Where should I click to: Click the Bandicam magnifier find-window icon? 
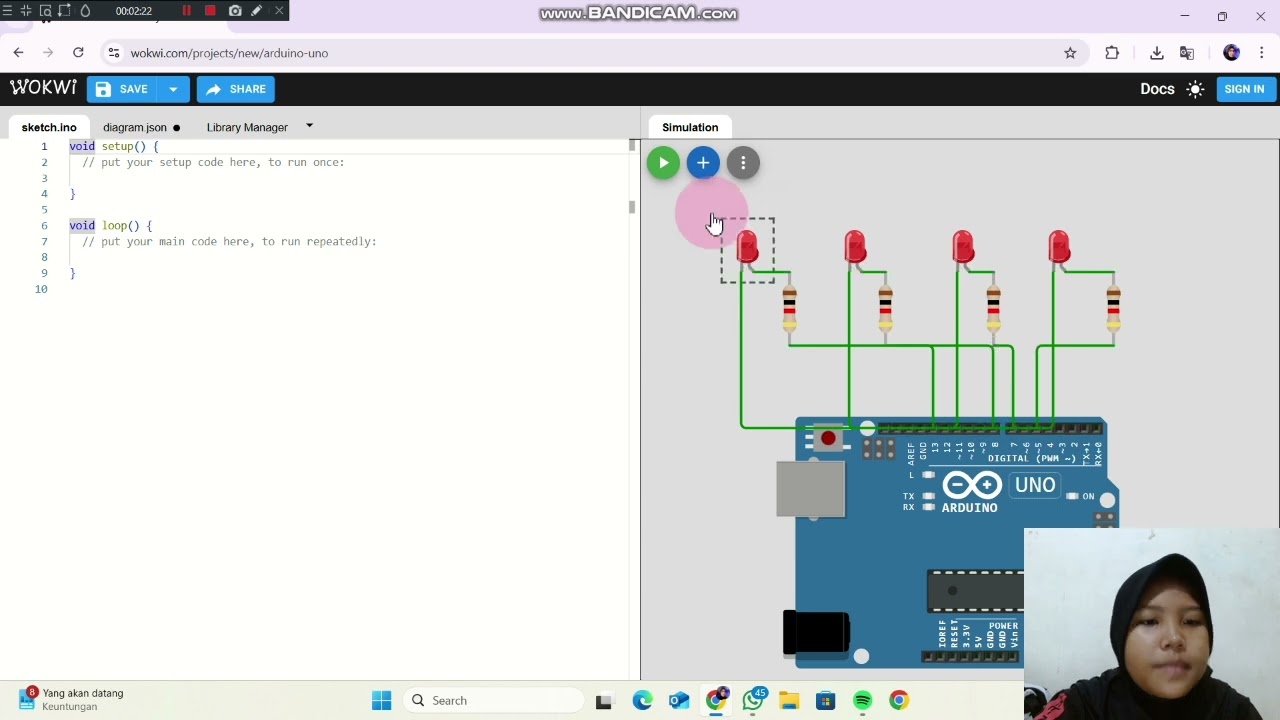tap(45, 11)
